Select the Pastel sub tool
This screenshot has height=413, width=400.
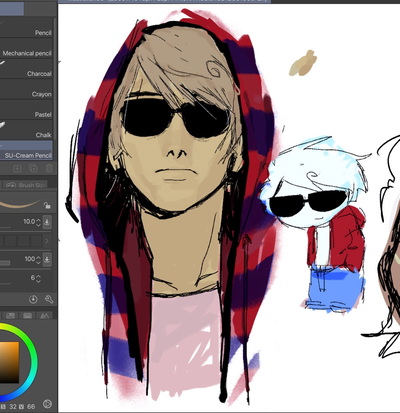(x=26, y=110)
